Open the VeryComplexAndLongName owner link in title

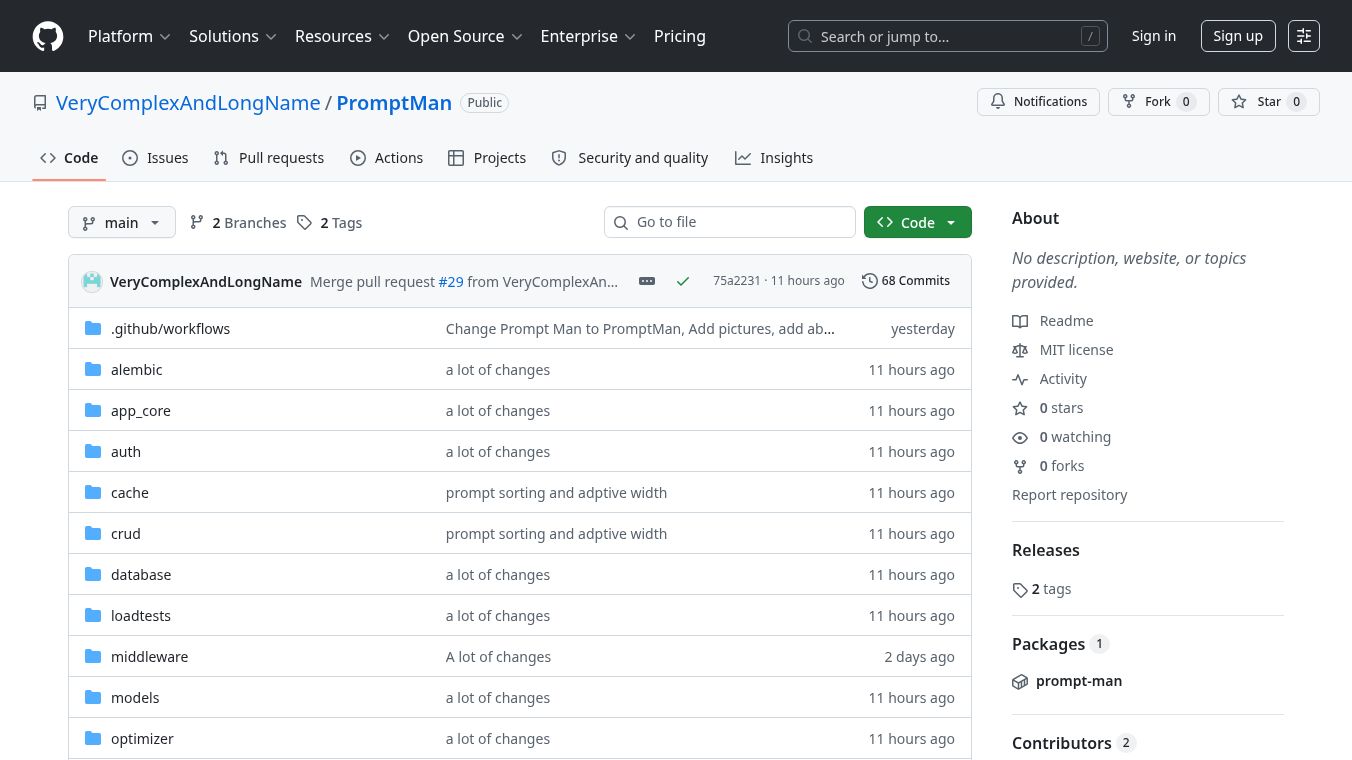click(188, 103)
